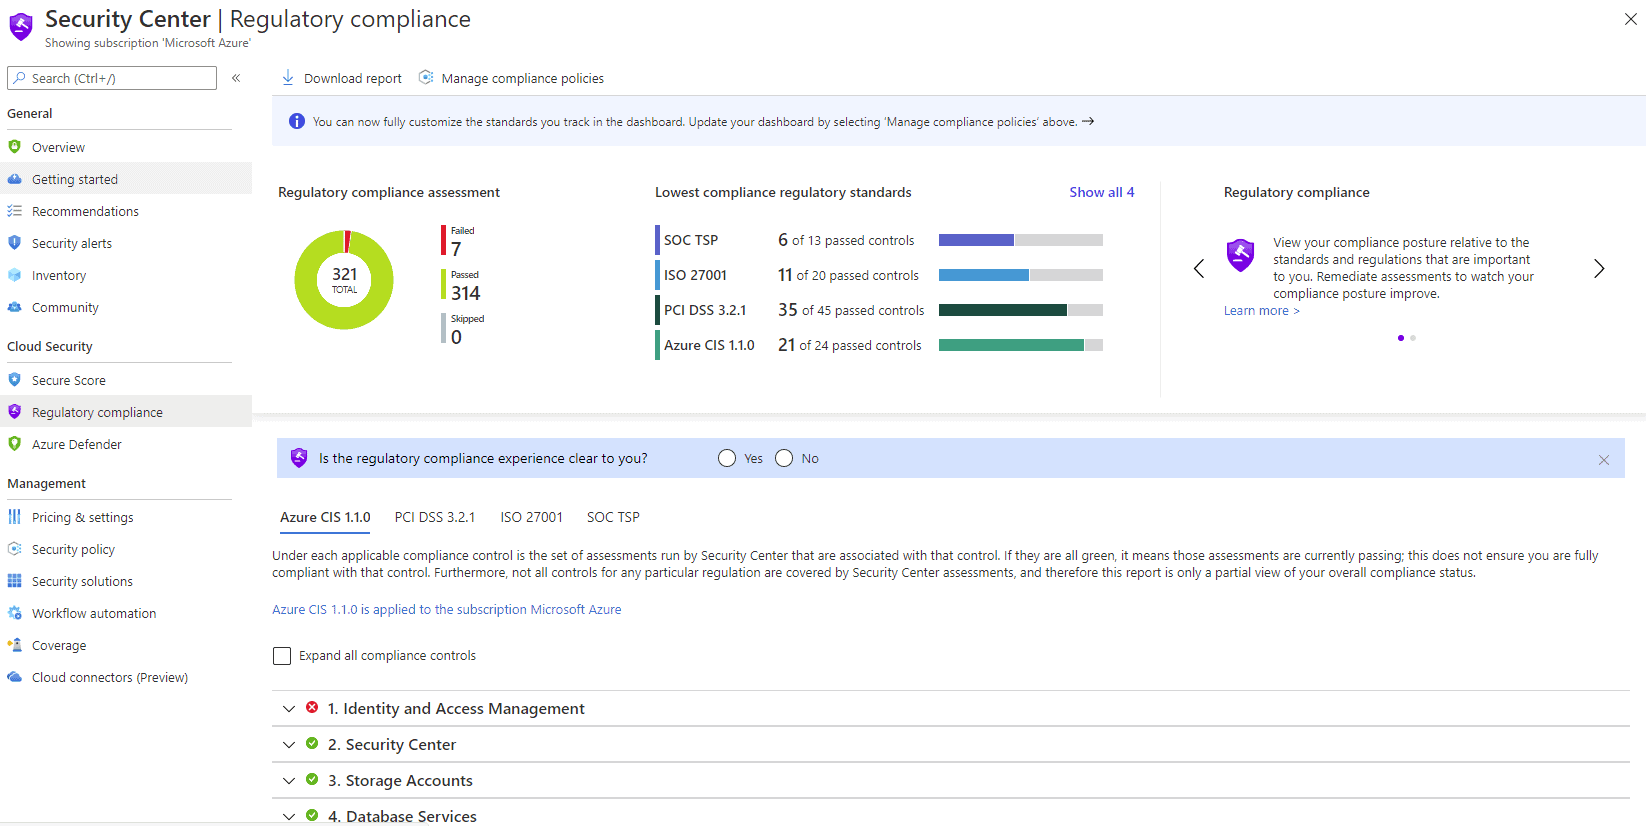Click the Pricing & settings bars icon

14,517
